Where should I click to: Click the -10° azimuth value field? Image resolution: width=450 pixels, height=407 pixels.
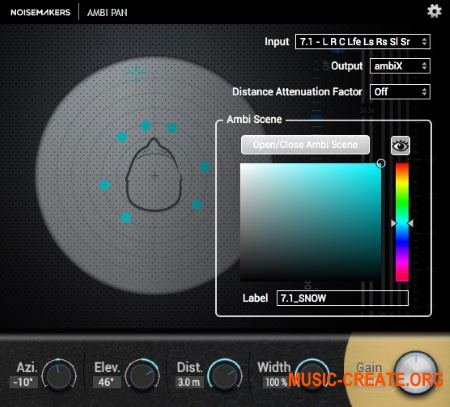coord(24,382)
